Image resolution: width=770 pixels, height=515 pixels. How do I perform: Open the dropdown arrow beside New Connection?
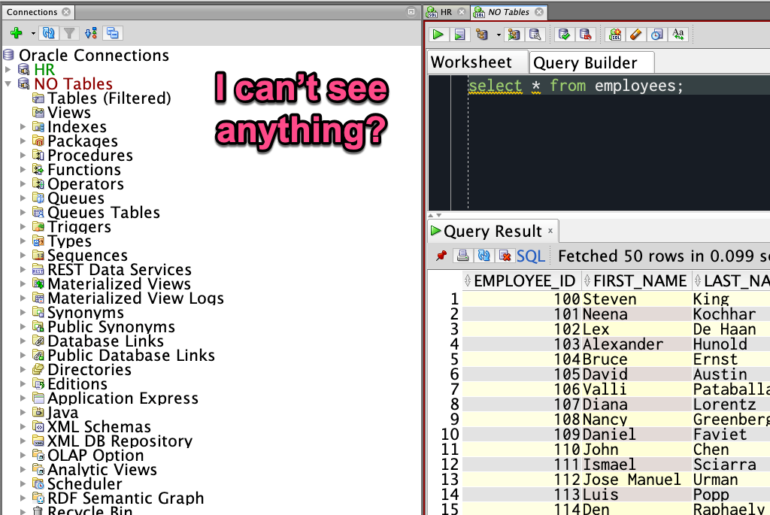[x=33, y=33]
